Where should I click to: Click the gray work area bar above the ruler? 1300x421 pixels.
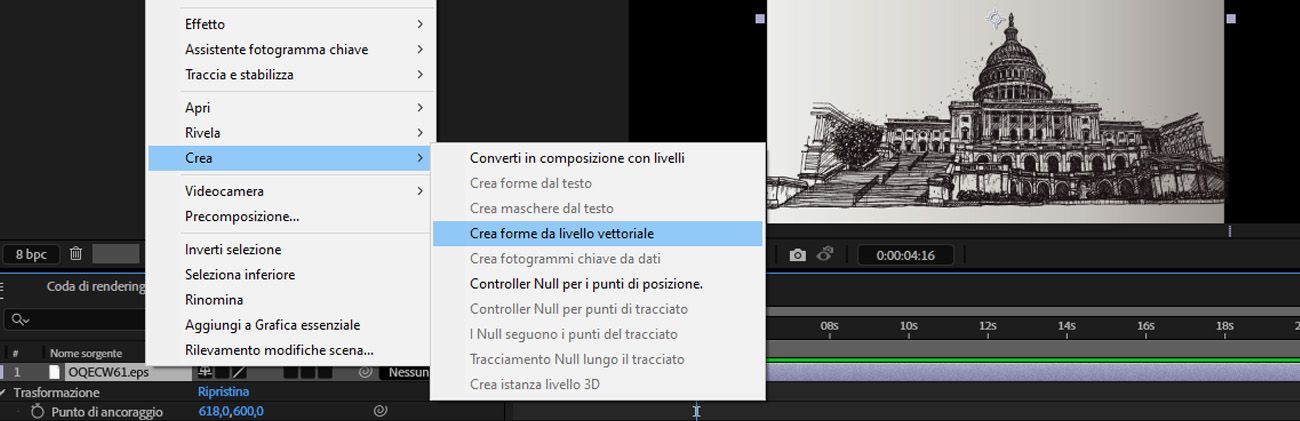(1032, 311)
